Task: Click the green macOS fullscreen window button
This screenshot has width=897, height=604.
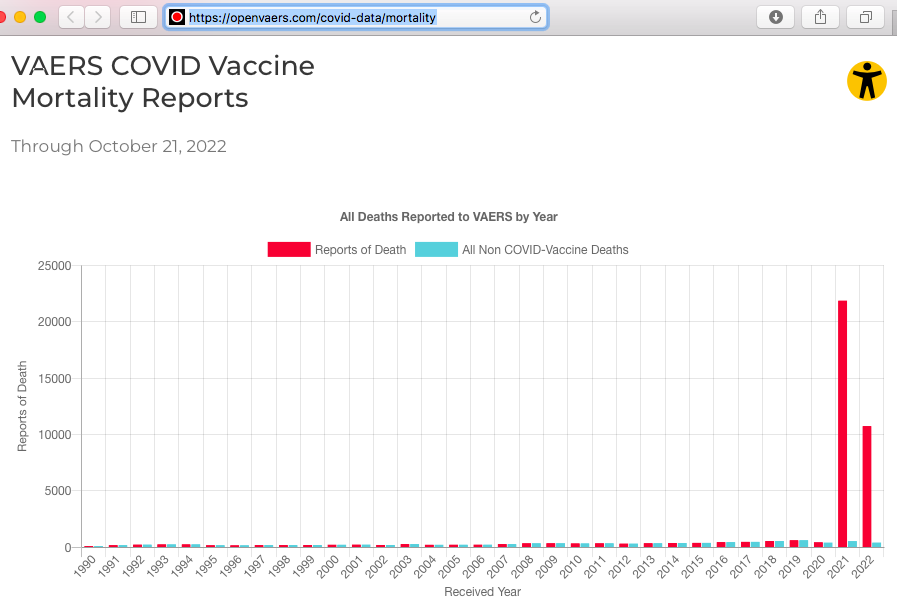Action: click(x=40, y=17)
